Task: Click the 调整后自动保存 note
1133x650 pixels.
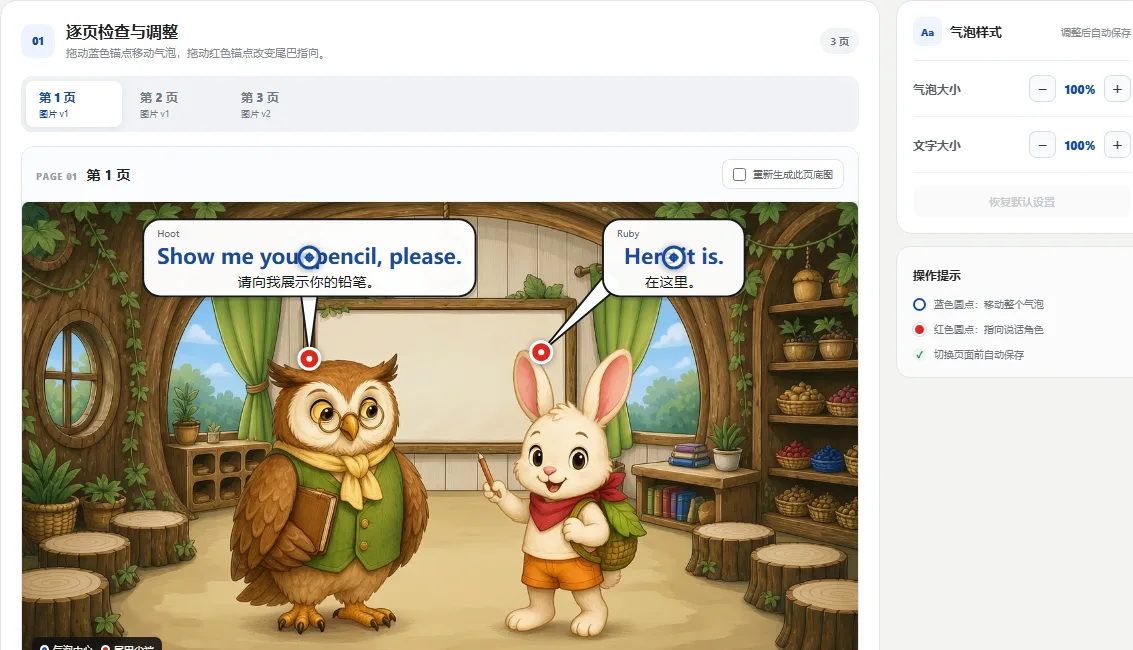Action: coord(1095,32)
